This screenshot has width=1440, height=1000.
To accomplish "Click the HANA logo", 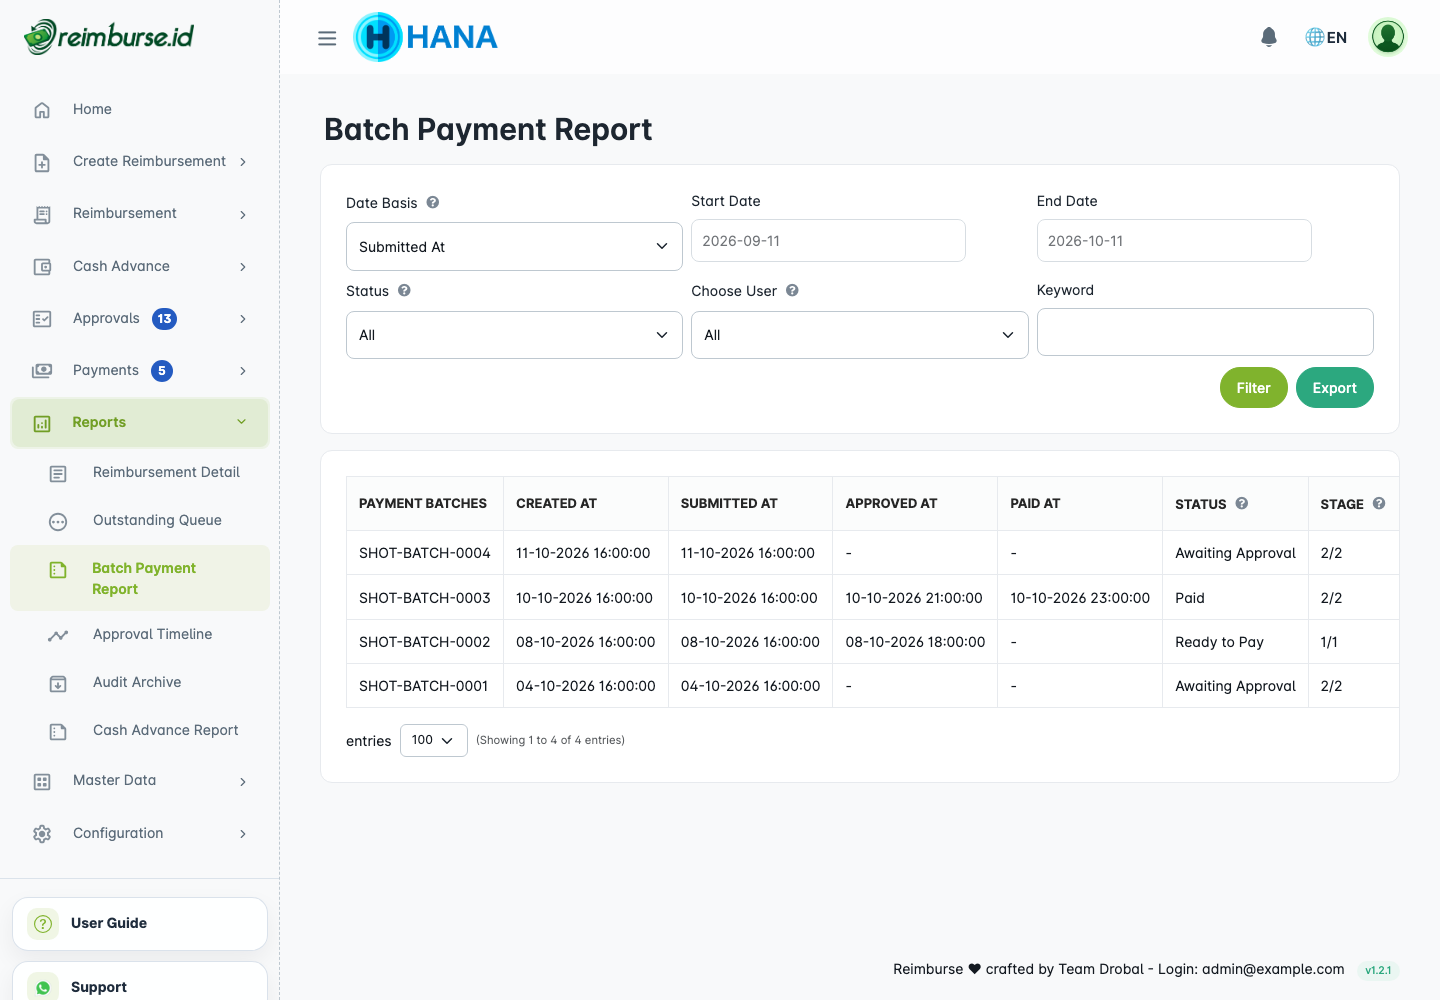I will tap(425, 37).
